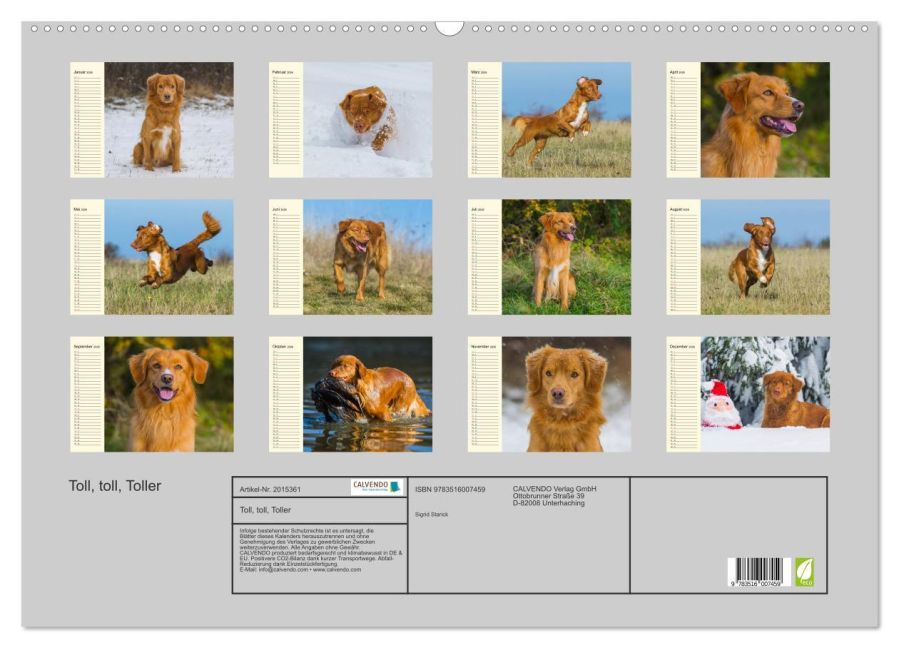Screen dimensions: 899x648
Task: Click the large 'Toll, toll, Toller' title
Action: point(115,486)
